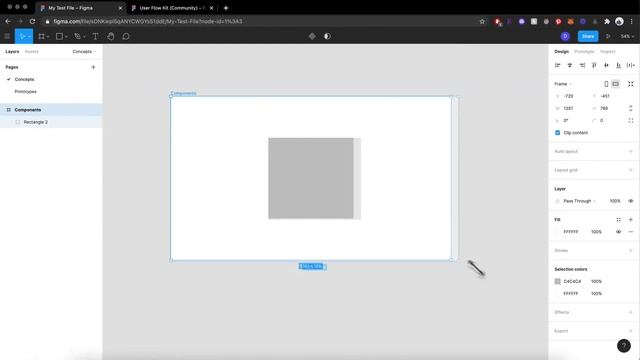Click the FFFFFF fill color swatch

[x=558, y=232]
